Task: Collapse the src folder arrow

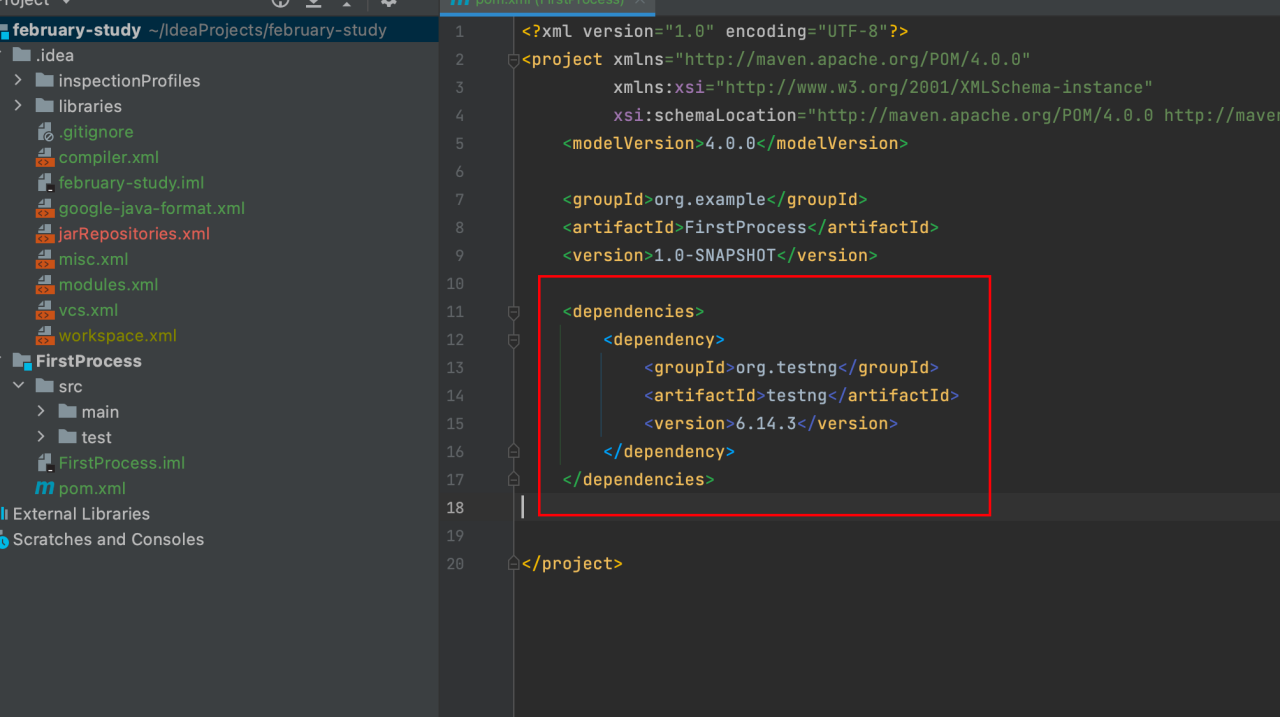Action: (18, 386)
